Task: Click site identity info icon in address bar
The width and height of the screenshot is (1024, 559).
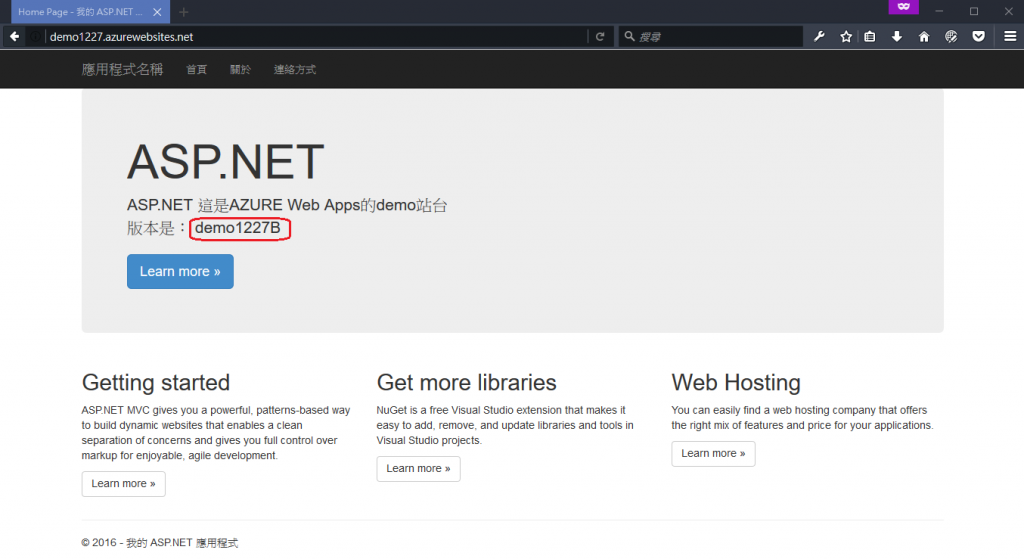Action: click(35, 37)
